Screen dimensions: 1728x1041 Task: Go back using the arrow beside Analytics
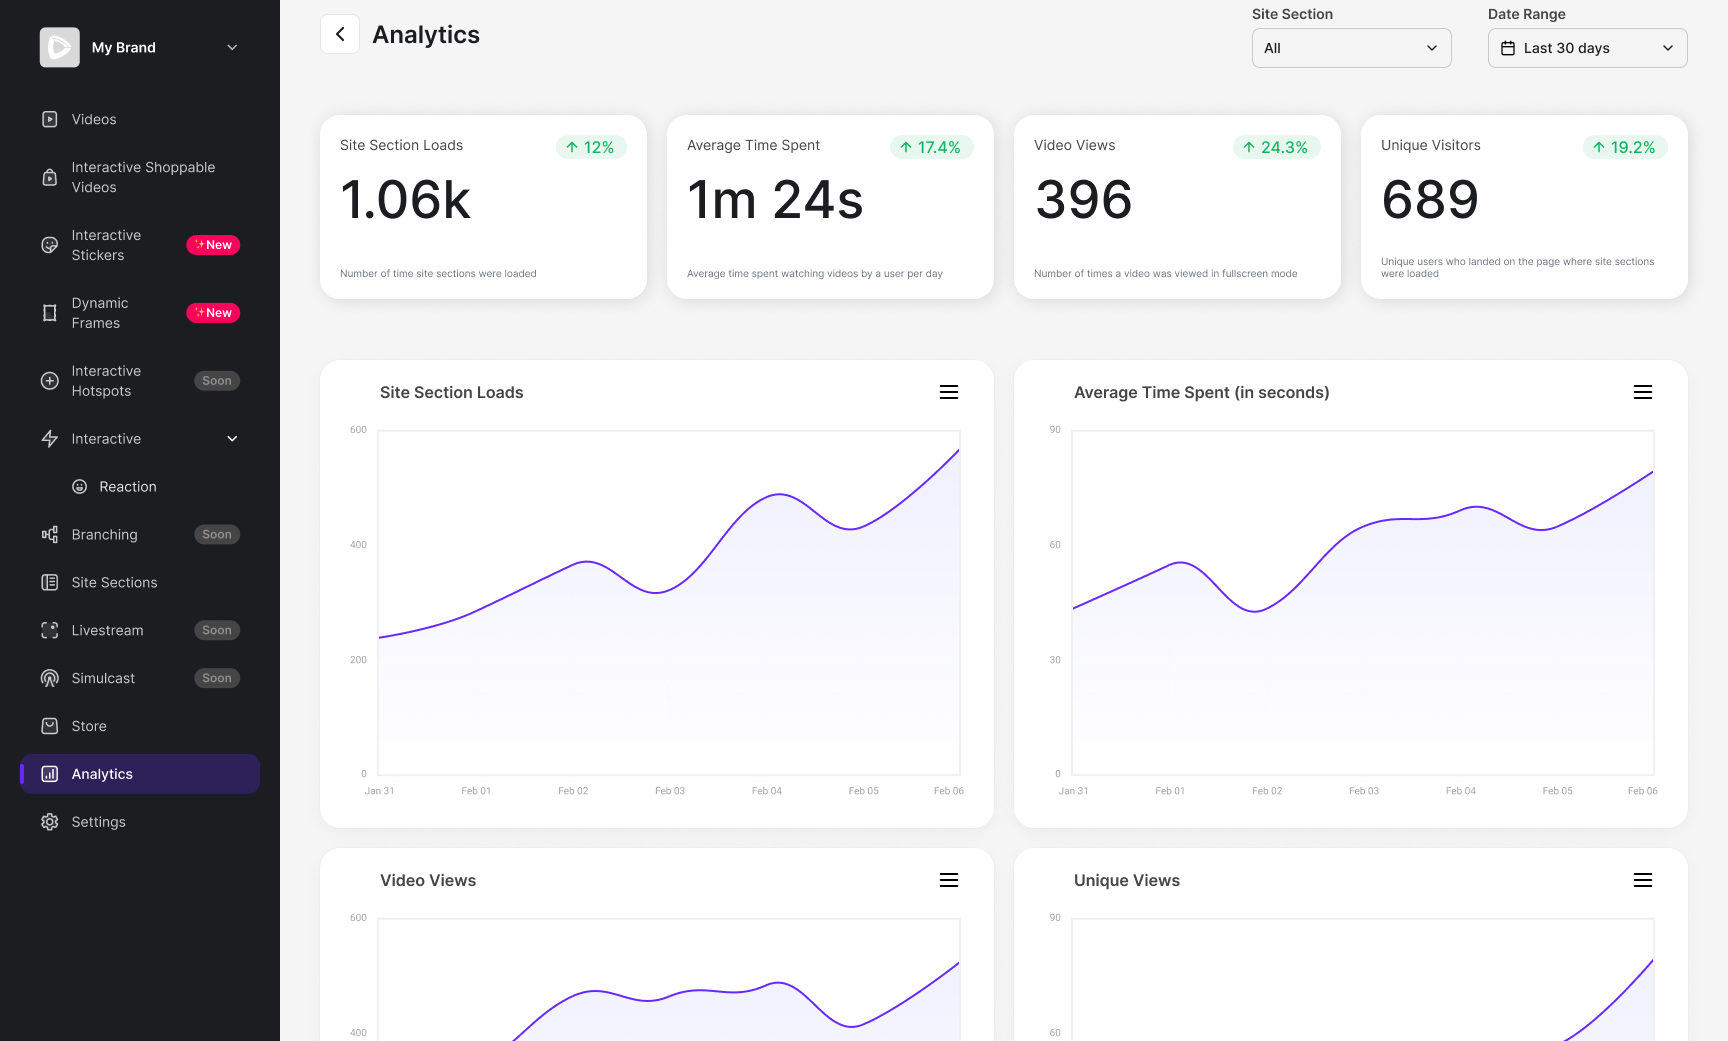coord(340,34)
